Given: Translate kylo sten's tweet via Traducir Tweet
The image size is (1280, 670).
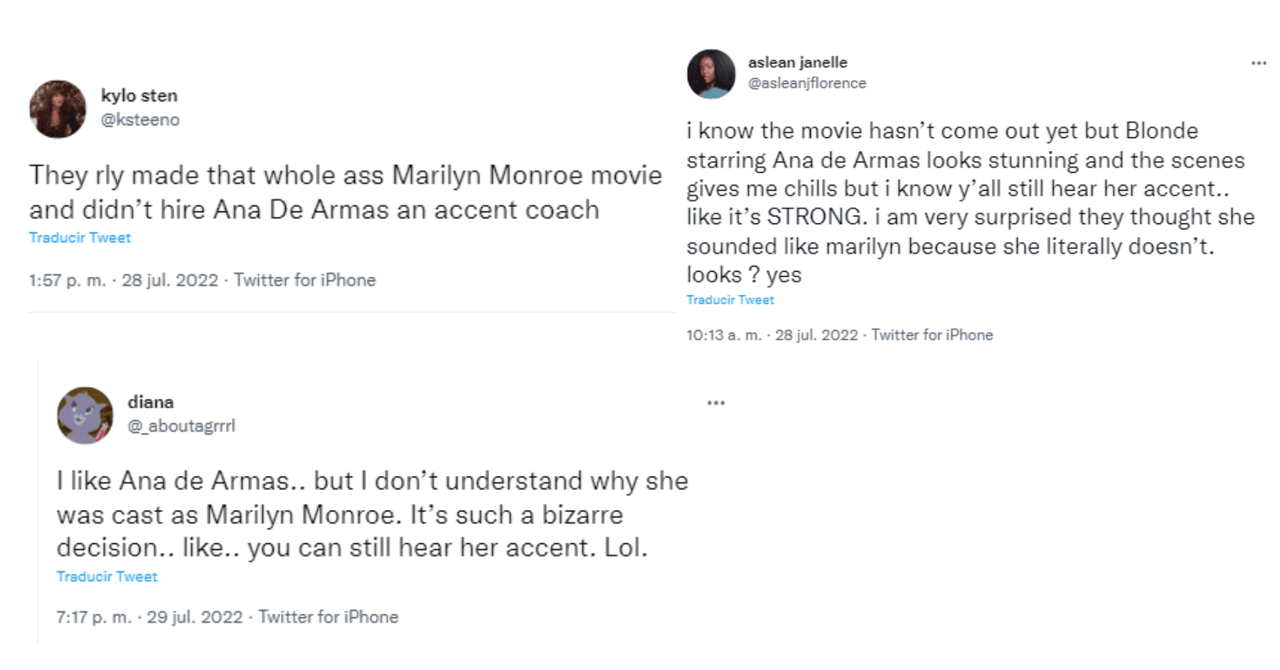Looking at the screenshot, I should (79, 237).
